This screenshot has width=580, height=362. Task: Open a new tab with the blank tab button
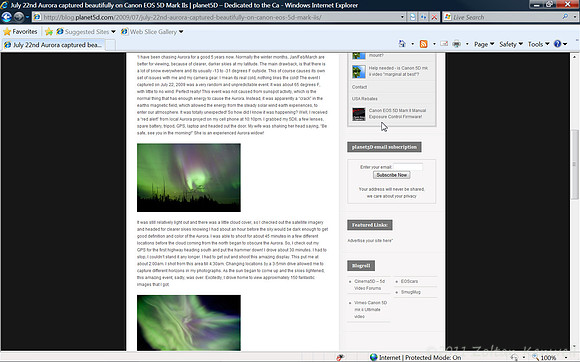[x=110, y=45]
